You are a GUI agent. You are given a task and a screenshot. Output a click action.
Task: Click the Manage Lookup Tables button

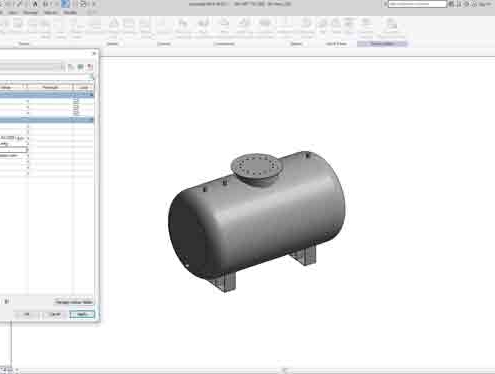(74, 302)
